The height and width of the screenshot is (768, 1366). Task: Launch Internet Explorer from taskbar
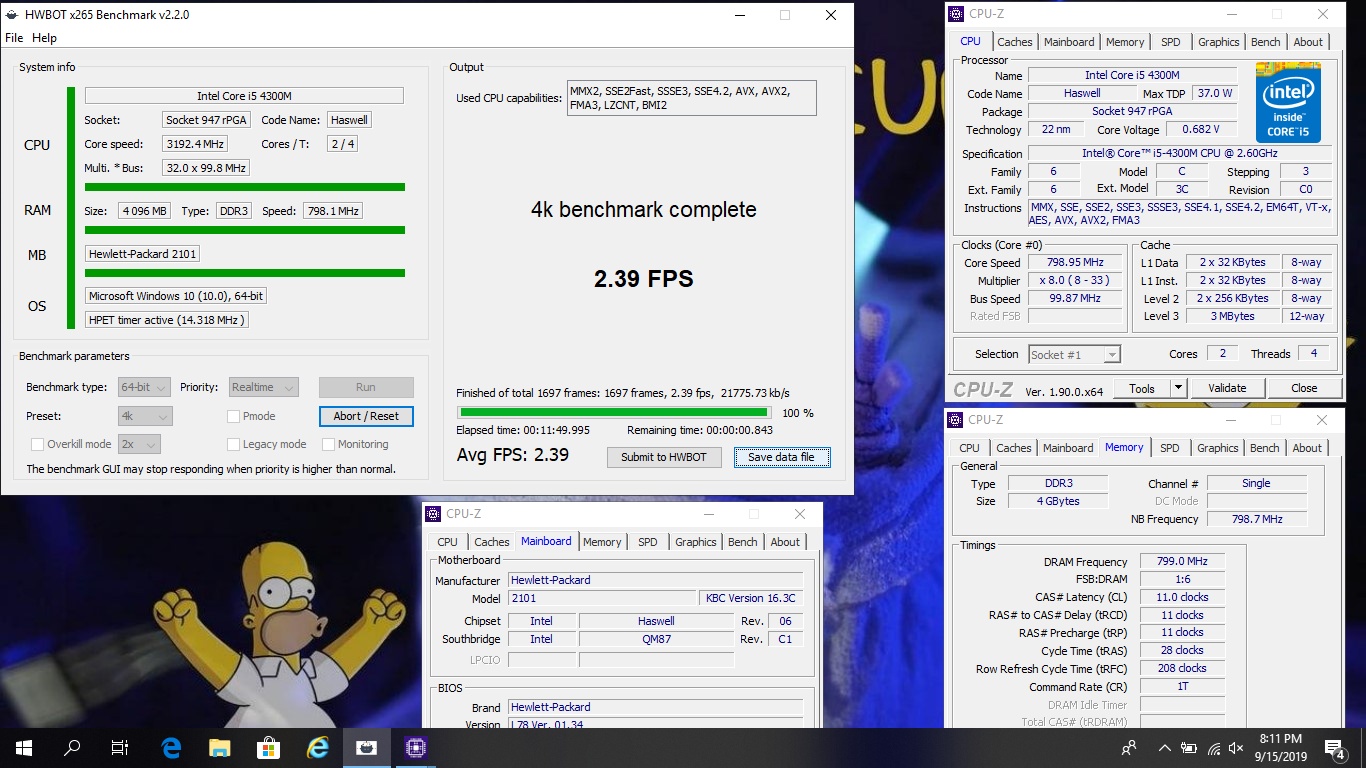tap(317, 747)
